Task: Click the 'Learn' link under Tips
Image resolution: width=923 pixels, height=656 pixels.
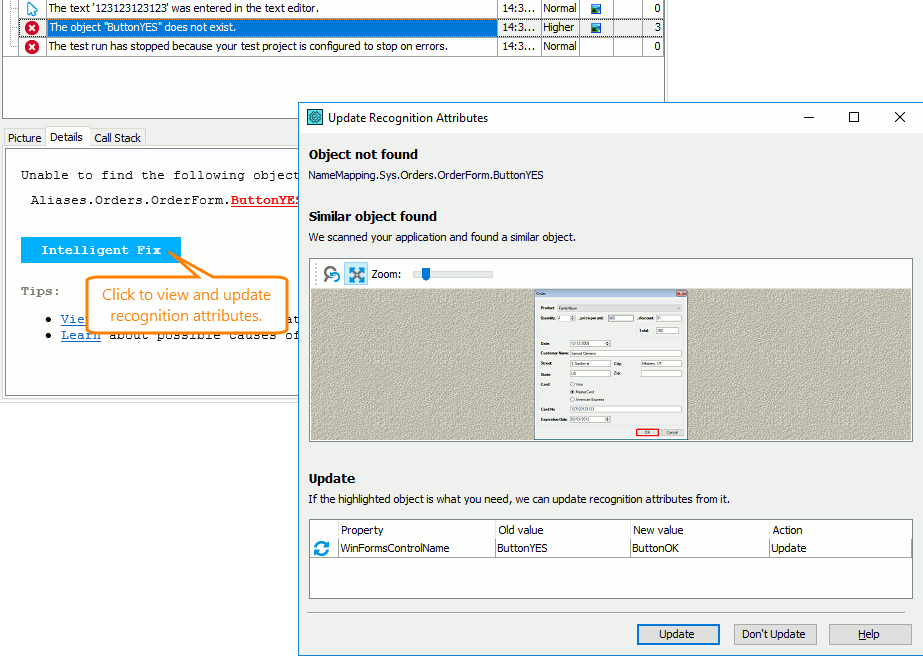Action: pyautogui.click(x=81, y=334)
